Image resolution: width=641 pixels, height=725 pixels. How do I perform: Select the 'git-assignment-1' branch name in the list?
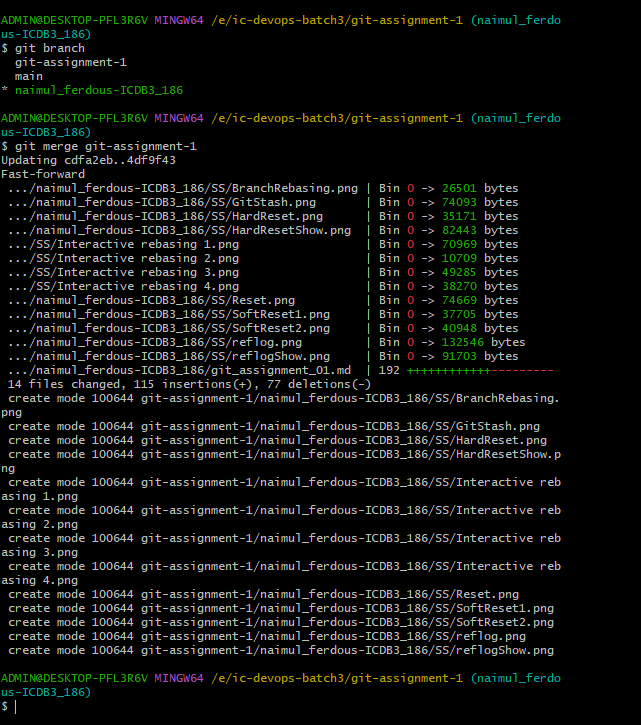pos(70,62)
